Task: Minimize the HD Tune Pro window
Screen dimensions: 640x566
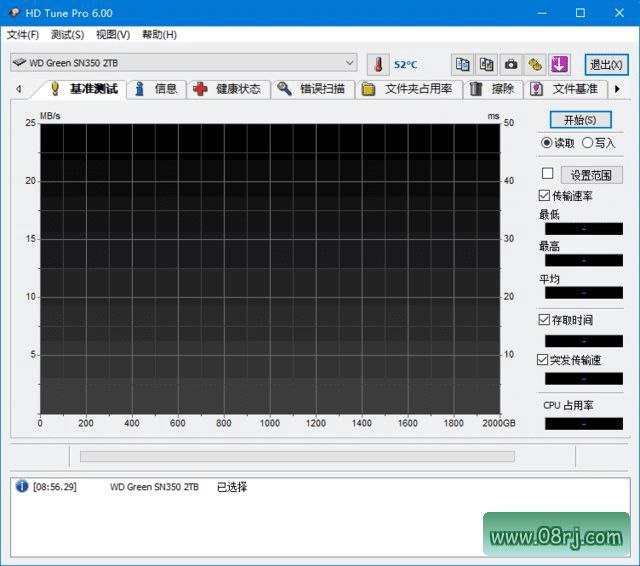Action: (x=542, y=13)
